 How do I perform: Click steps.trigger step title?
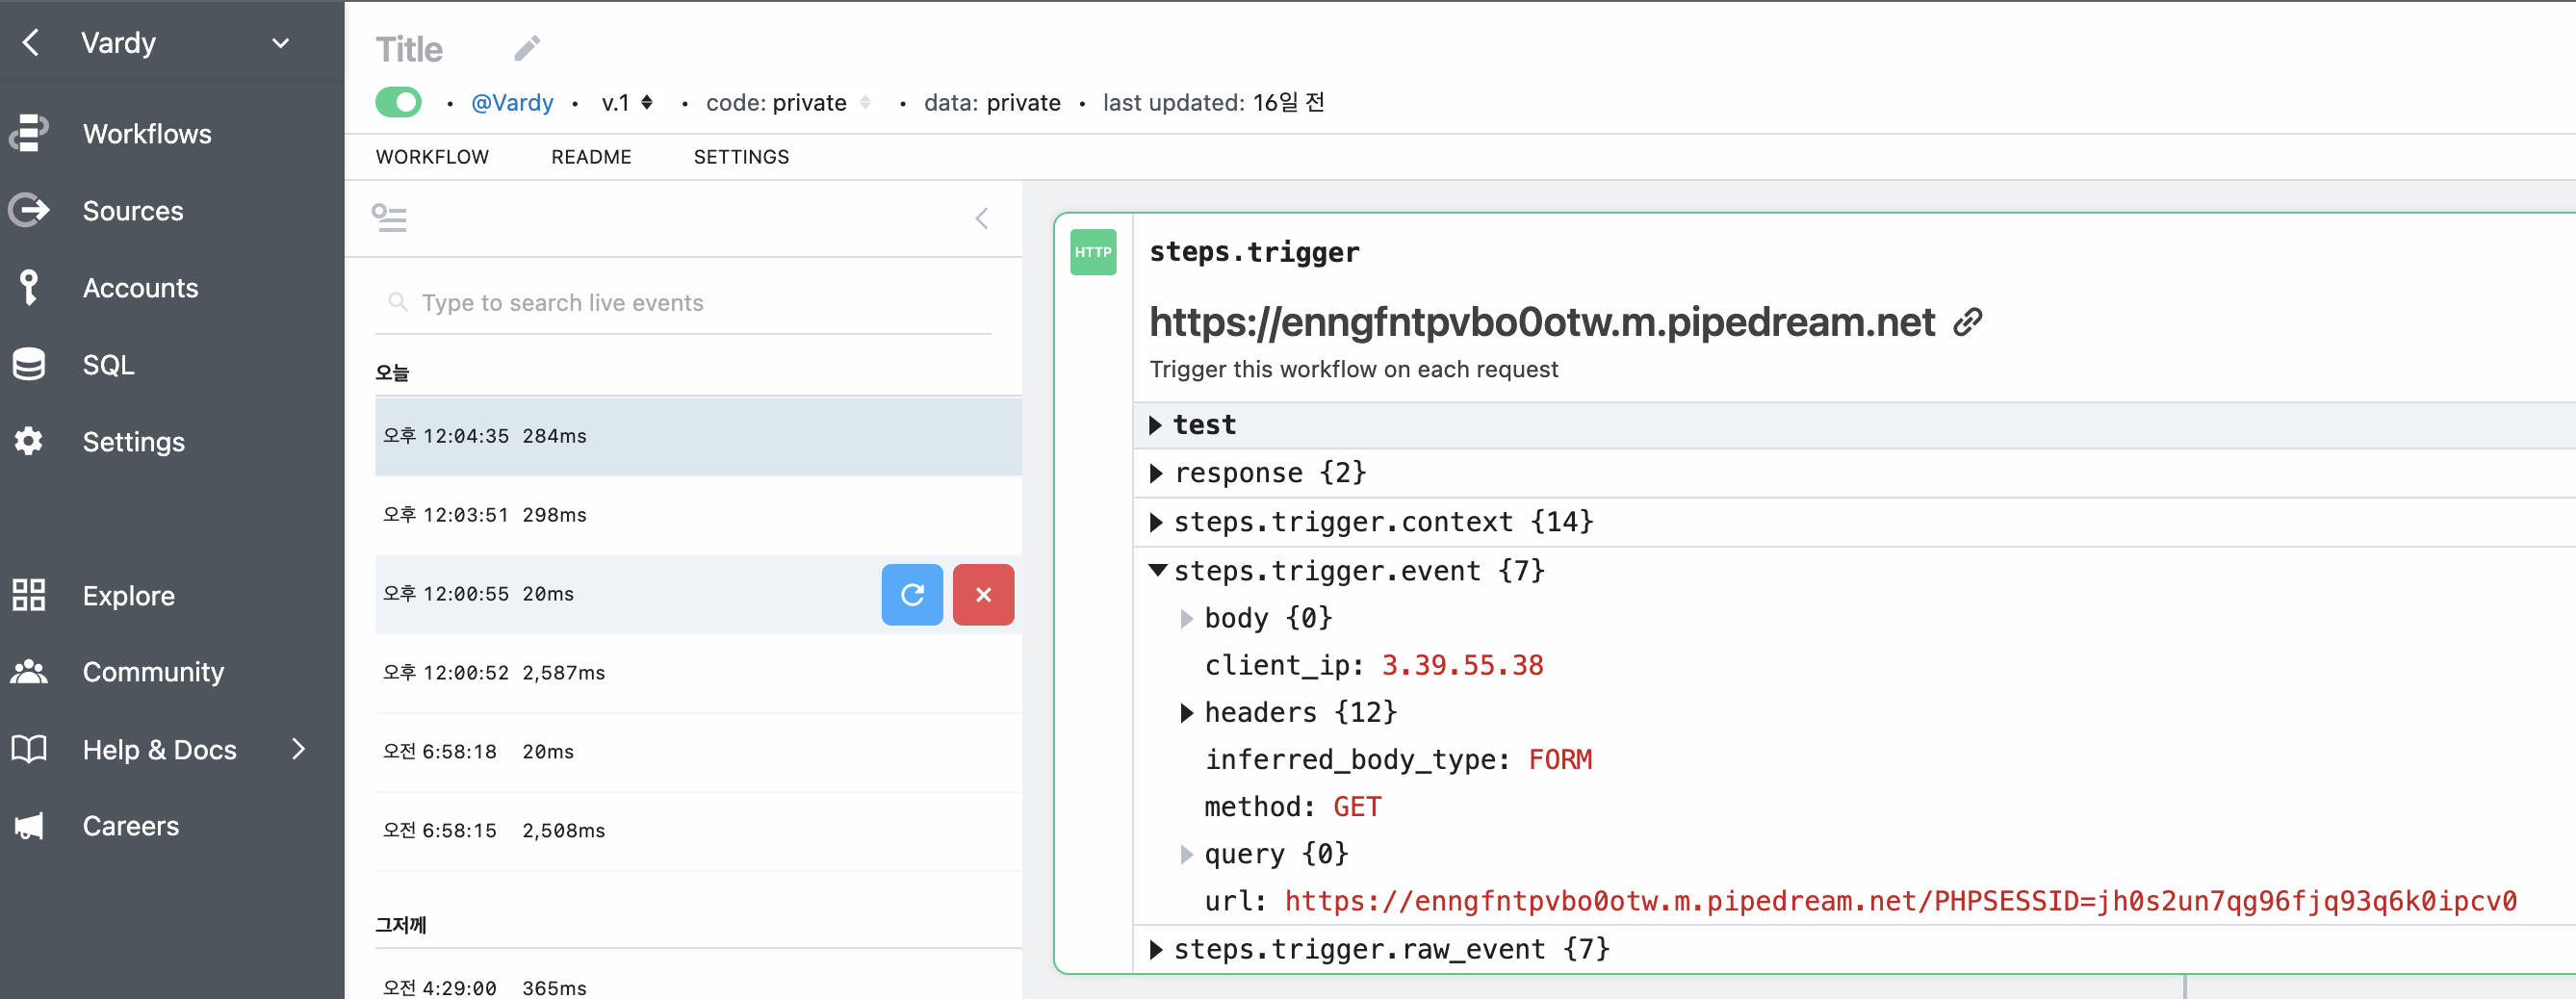tap(1254, 252)
